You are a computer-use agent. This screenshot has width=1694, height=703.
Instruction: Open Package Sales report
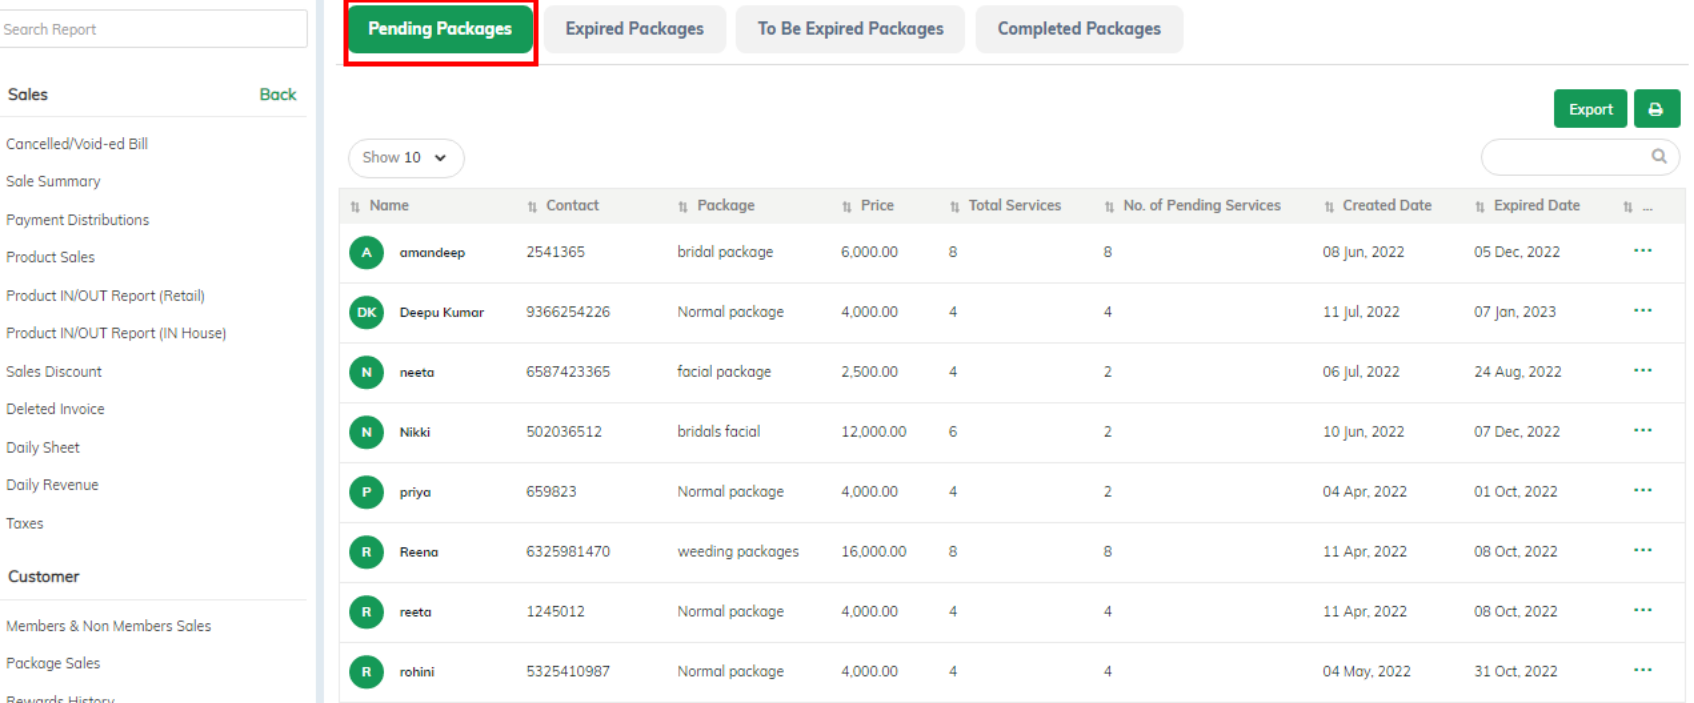click(x=53, y=663)
